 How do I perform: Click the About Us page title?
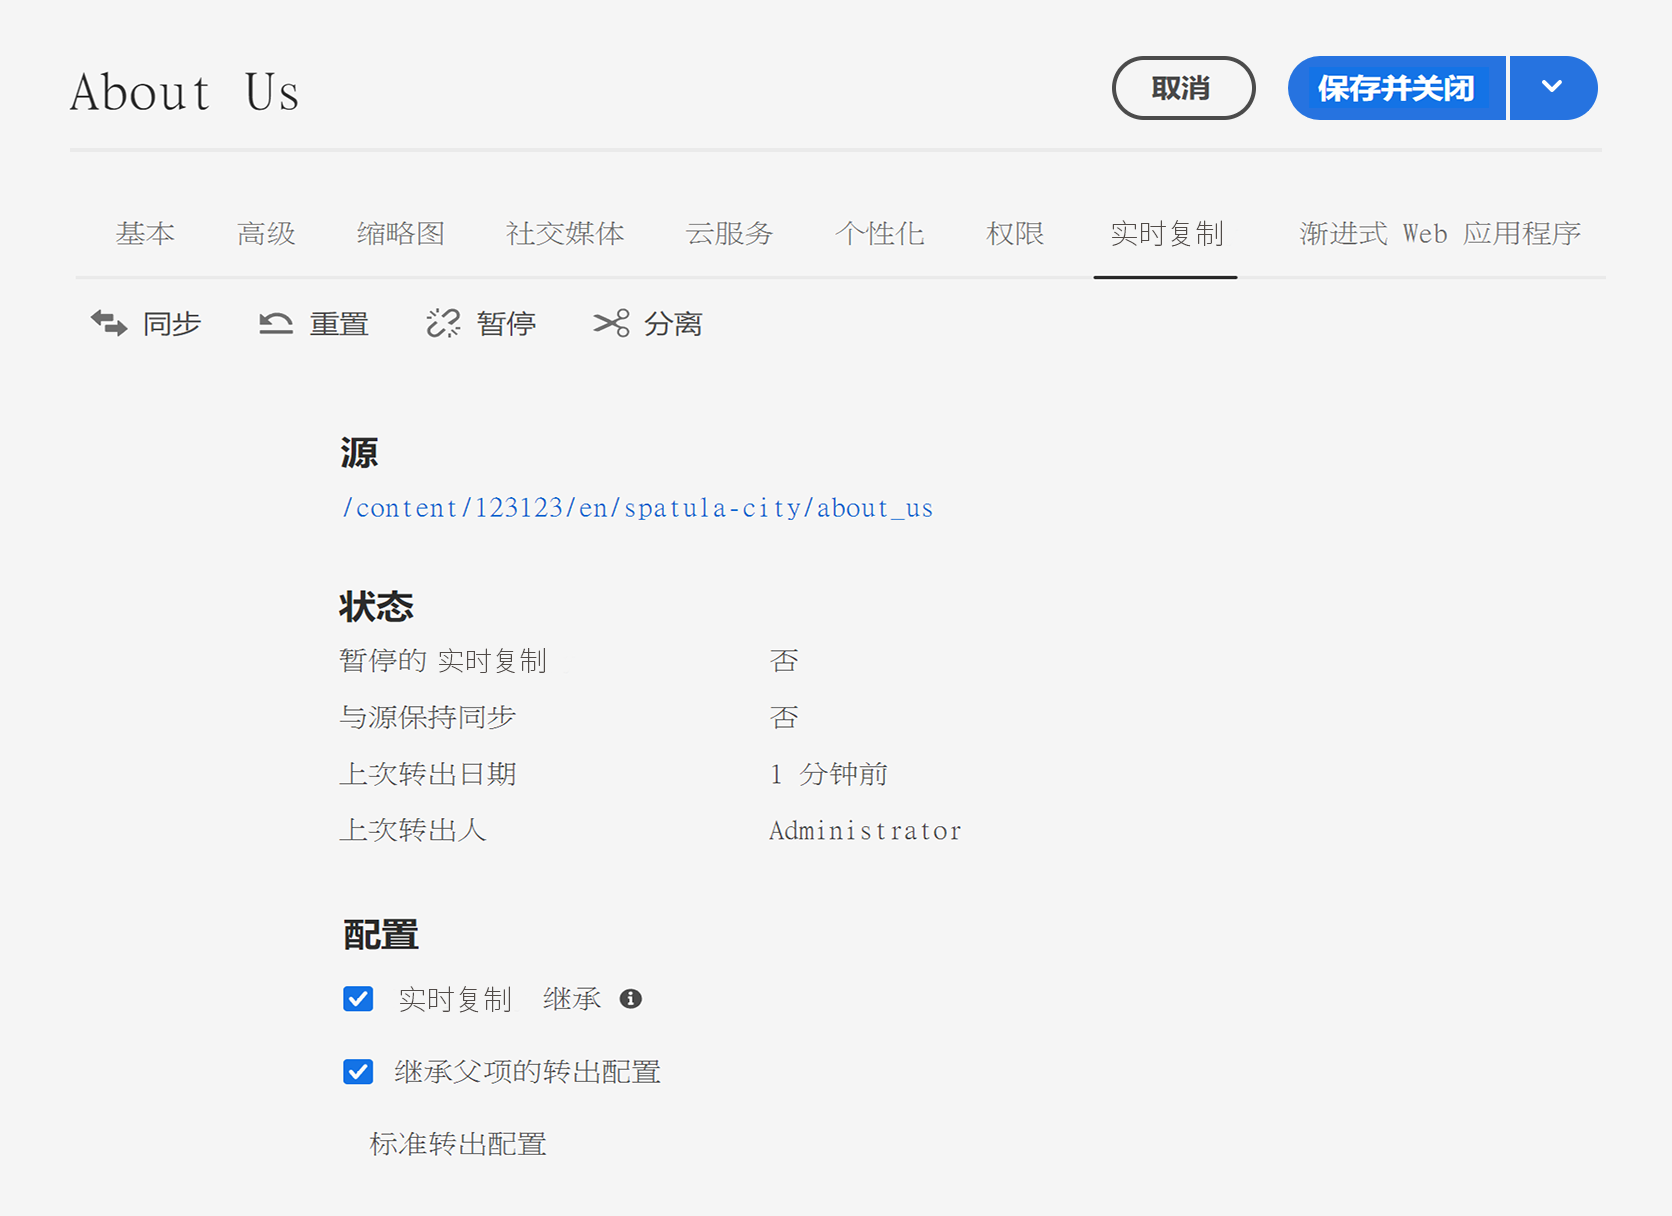(185, 93)
